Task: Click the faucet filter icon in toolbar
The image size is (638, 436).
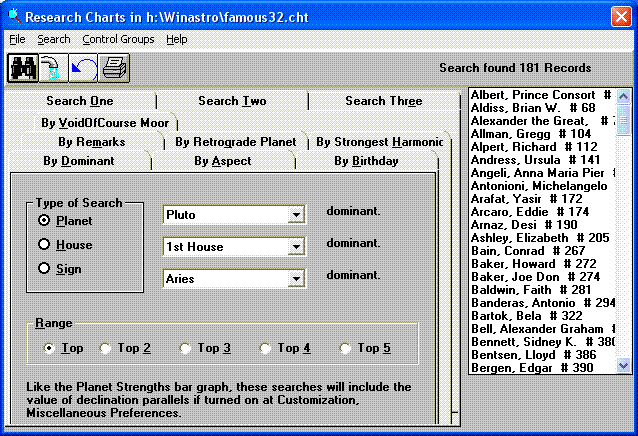Action: point(52,68)
